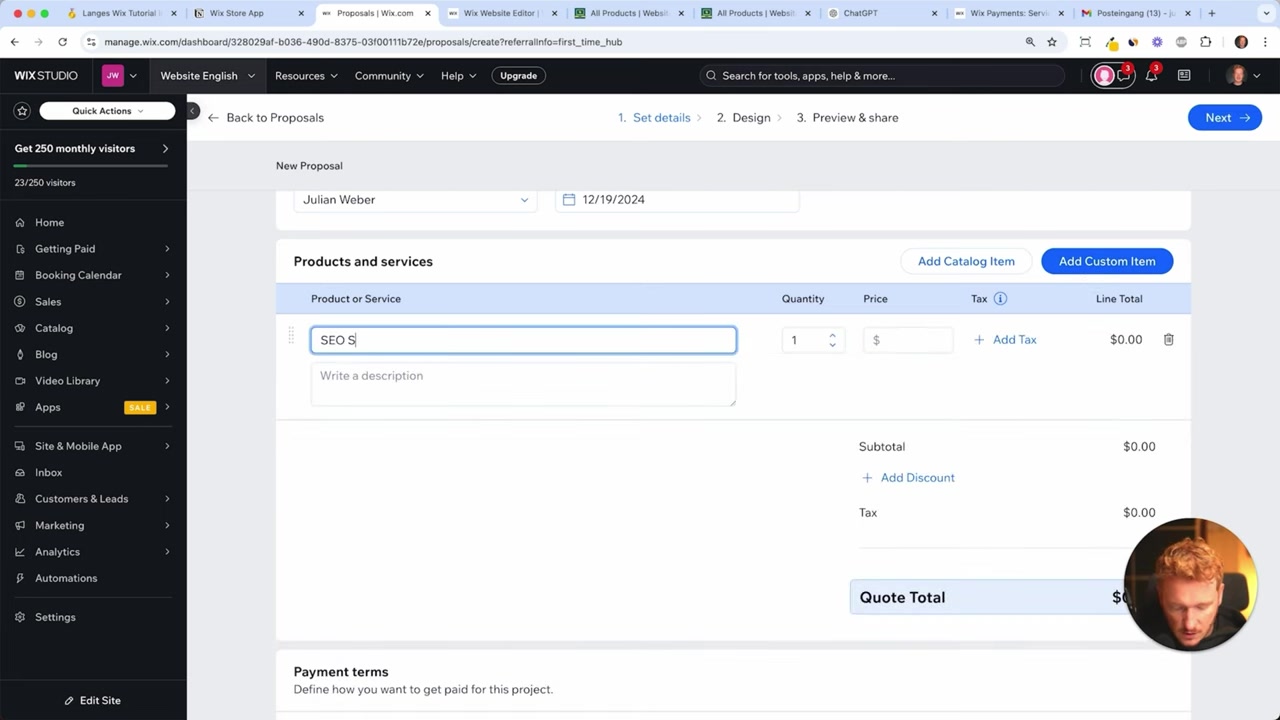This screenshot has width=1280, height=720.
Task: Bookmark this page with the star icon
Action: (x=1052, y=42)
